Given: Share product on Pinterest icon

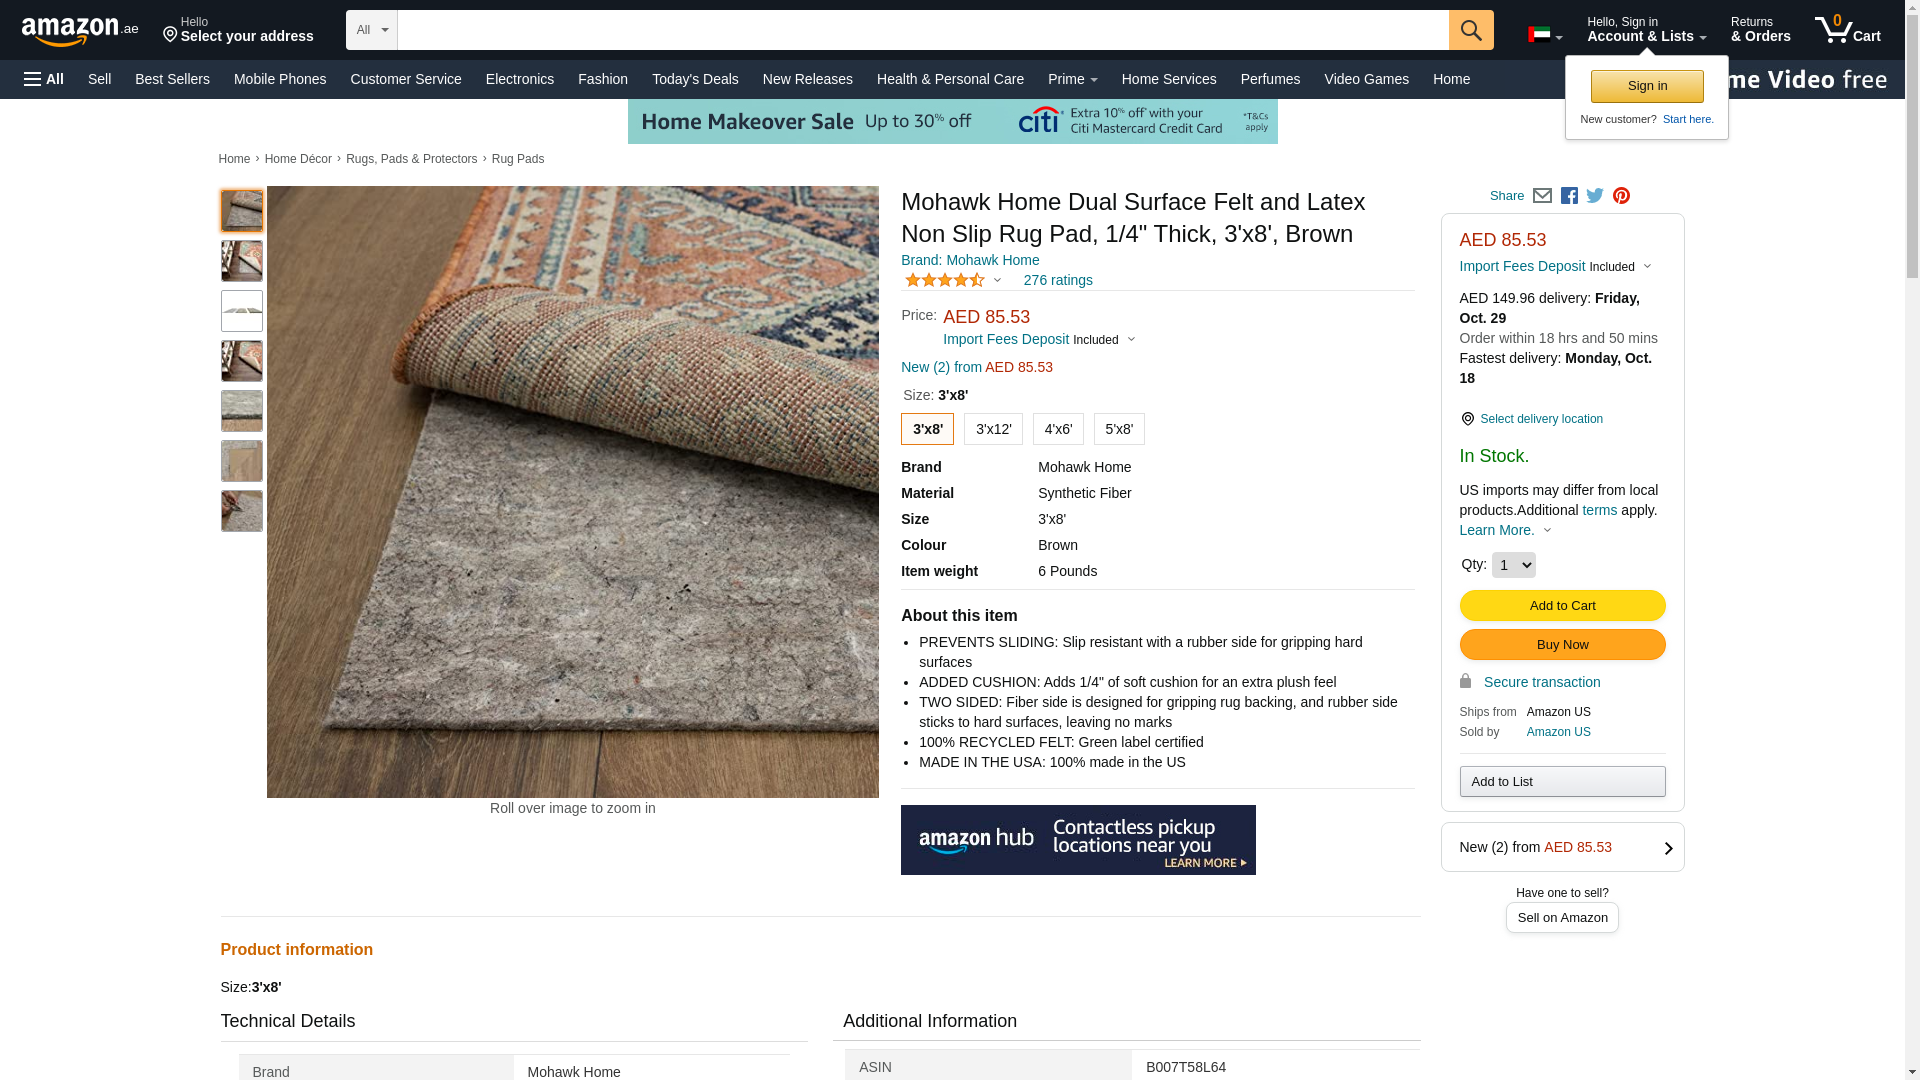Looking at the screenshot, I should click(x=1621, y=196).
